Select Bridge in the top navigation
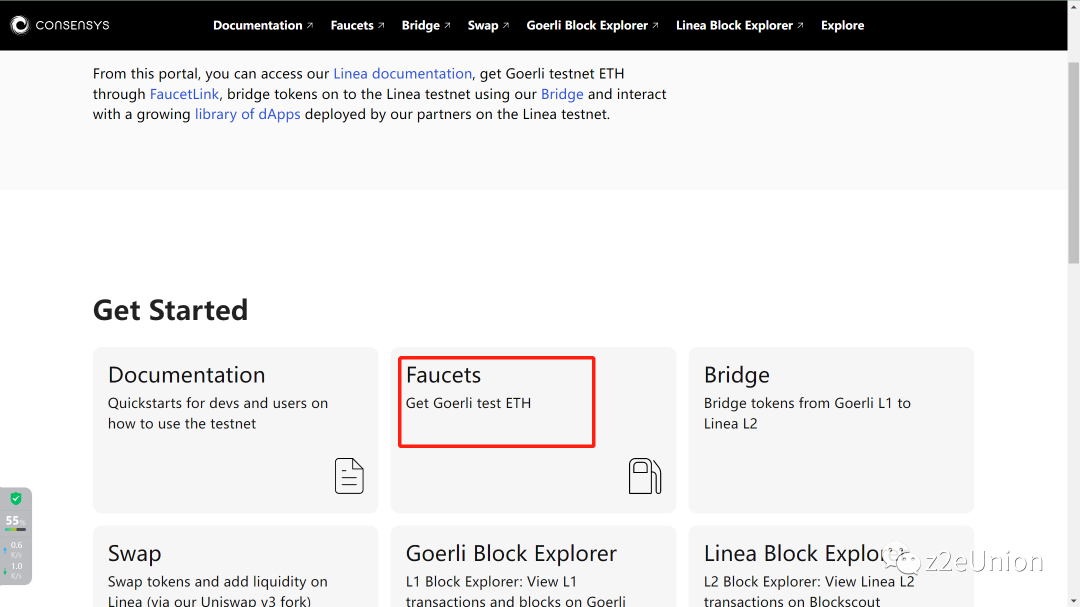The image size is (1080, 607). click(x=420, y=25)
